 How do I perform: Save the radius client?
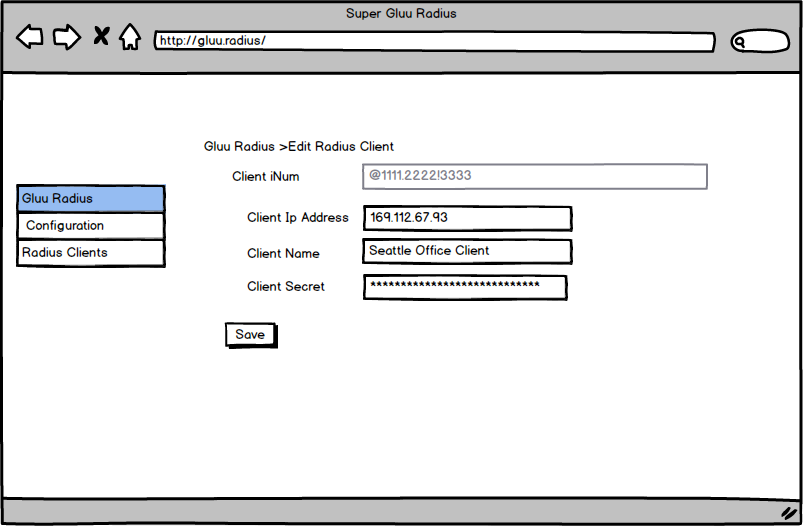point(251,335)
